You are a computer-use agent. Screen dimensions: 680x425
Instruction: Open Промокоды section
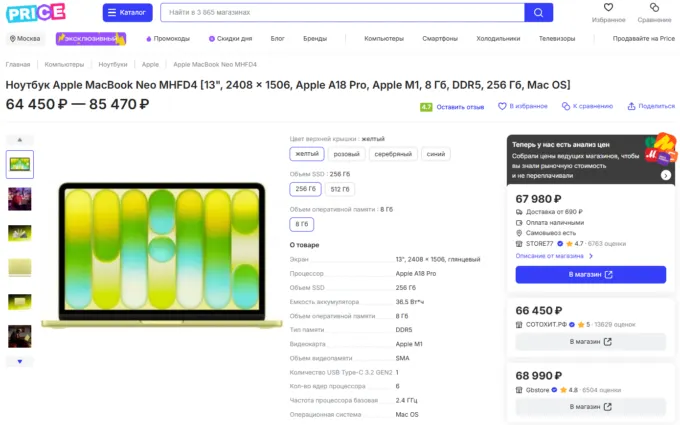(x=168, y=39)
